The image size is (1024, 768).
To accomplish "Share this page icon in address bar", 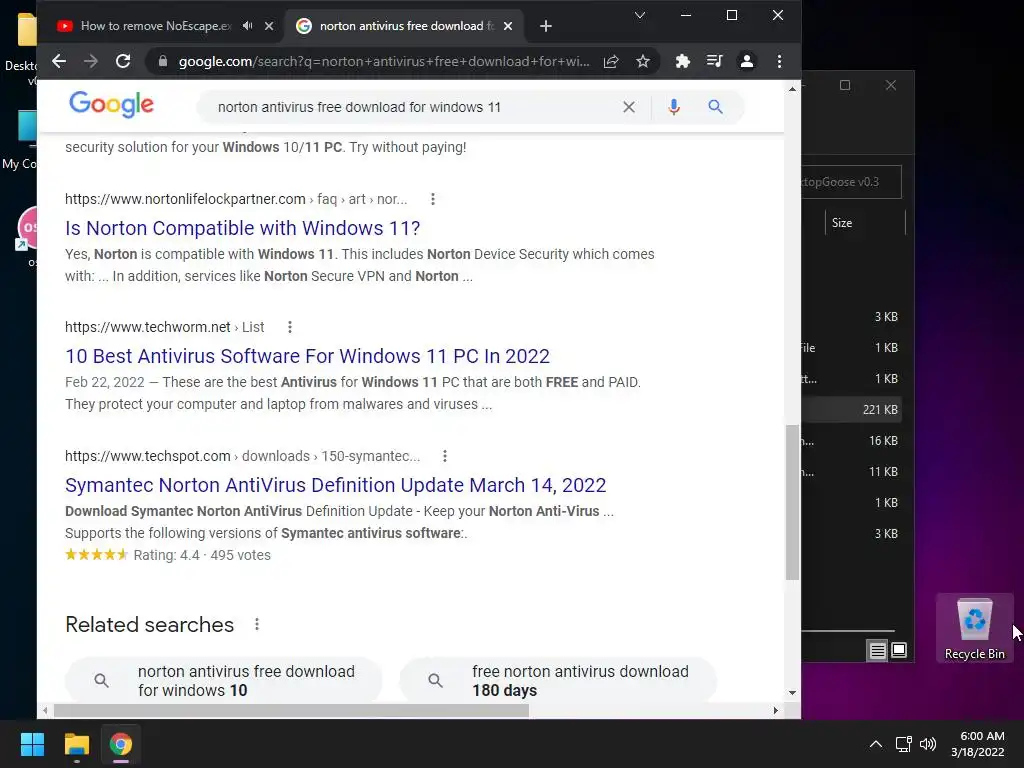I will 611,61.
